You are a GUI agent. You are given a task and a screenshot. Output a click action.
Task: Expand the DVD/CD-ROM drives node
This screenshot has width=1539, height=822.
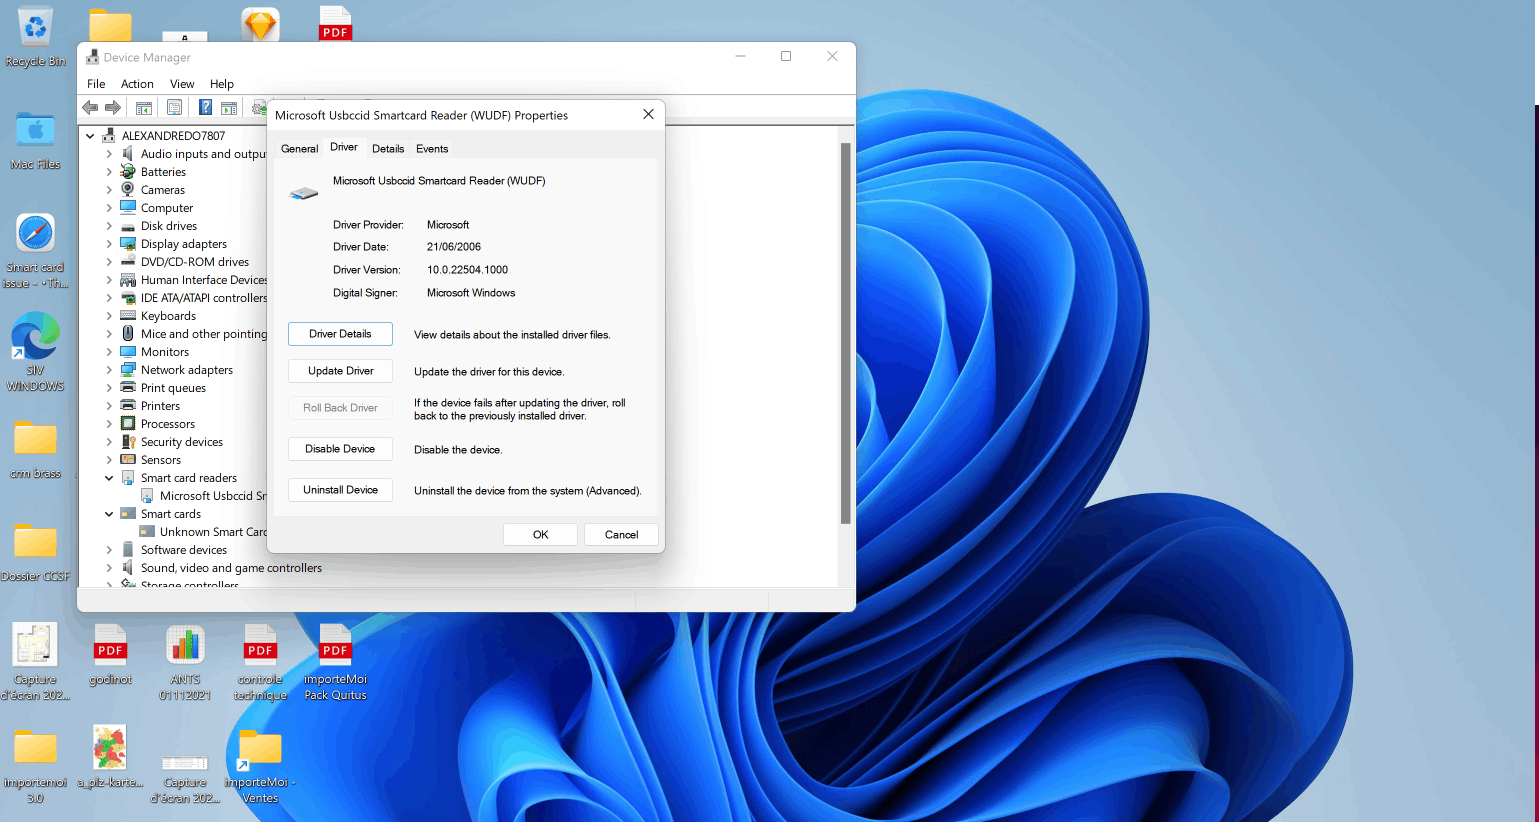click(109, 262)
